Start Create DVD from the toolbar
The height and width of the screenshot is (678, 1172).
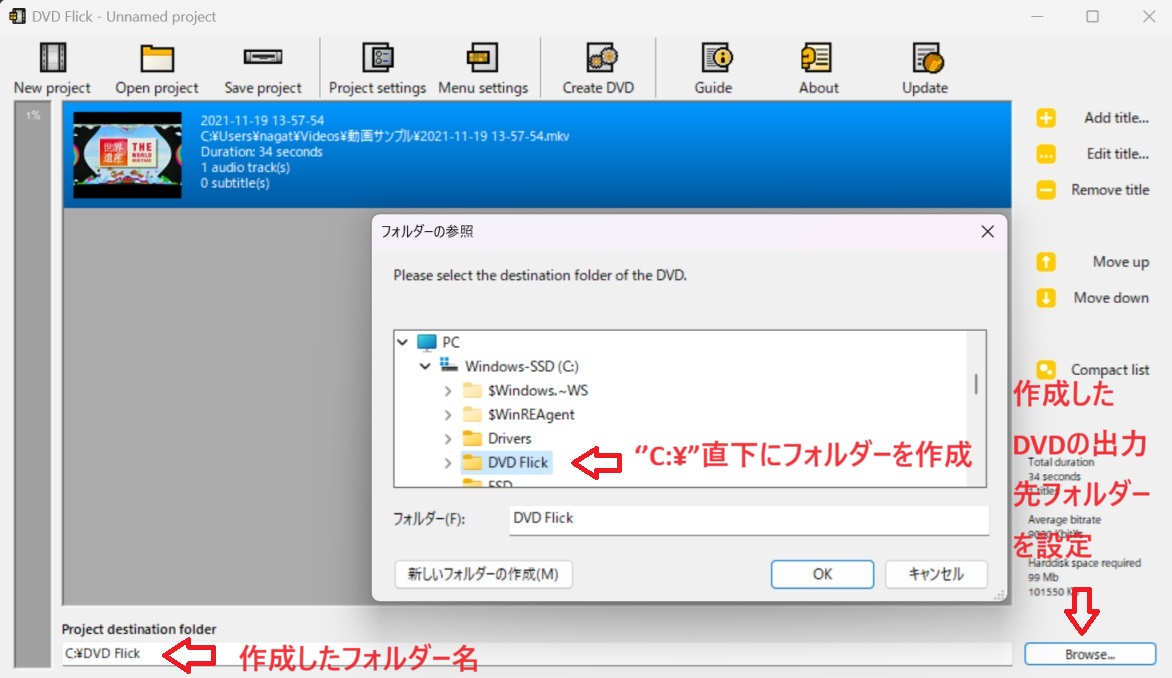[598, 69]
